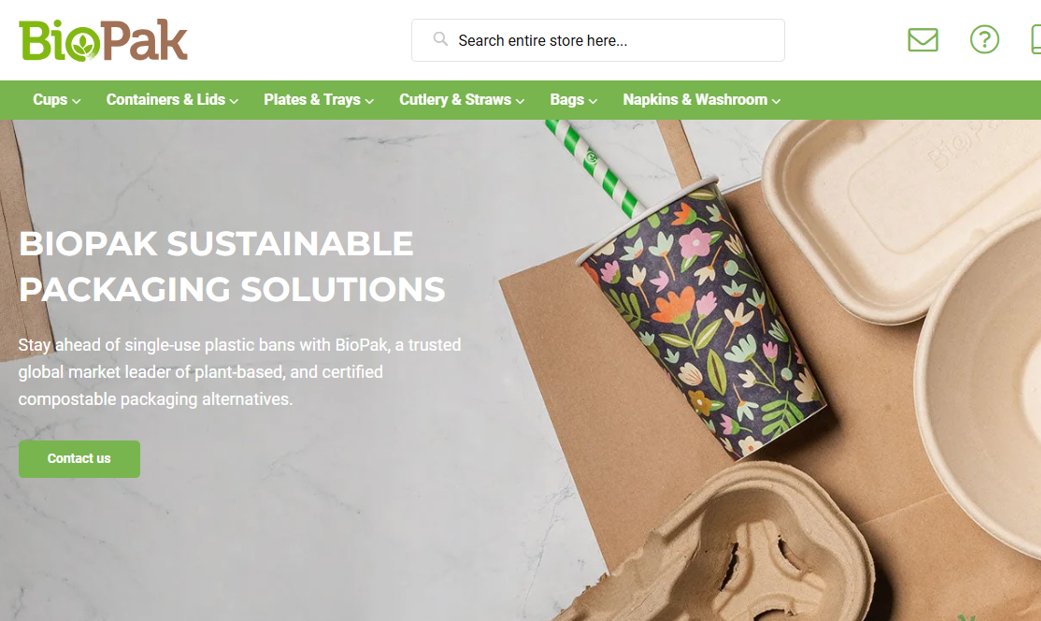1041x621 pixels.
Task: Expand the Napkins & Washroom chevron
Action: tap(776, 101)
